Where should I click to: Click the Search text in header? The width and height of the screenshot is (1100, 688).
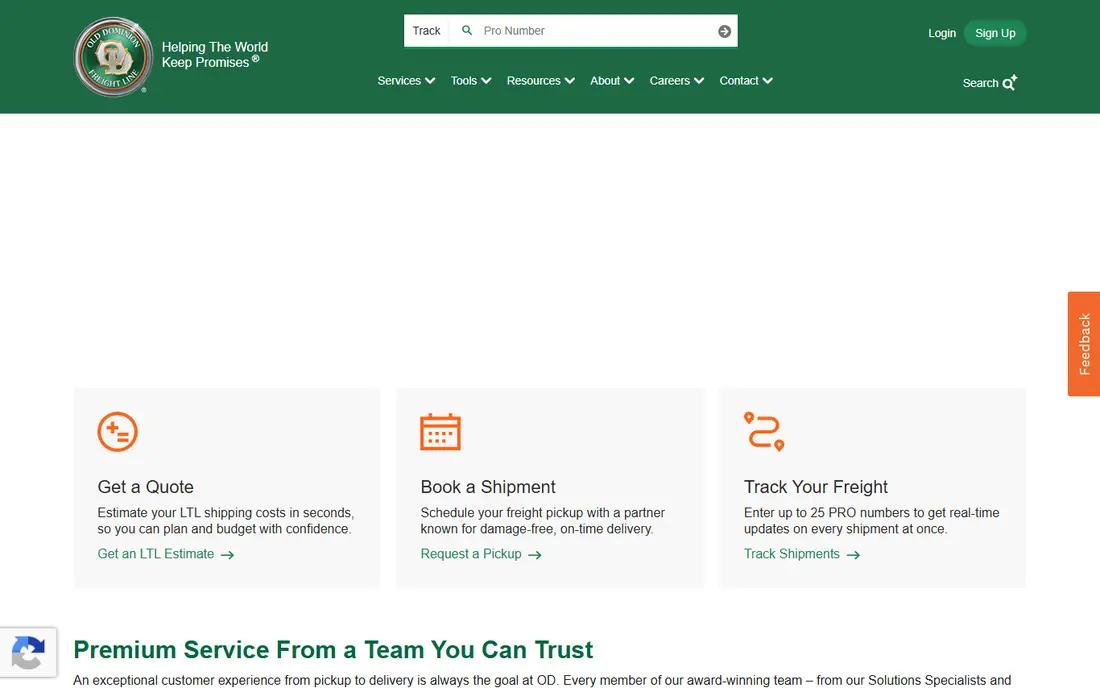980,83
